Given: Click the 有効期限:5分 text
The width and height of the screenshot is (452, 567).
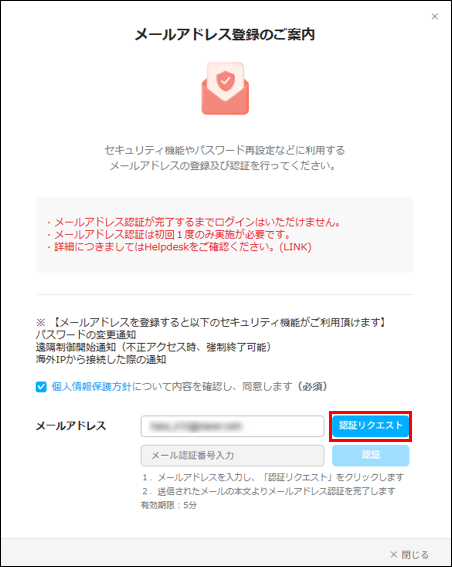Looking at the screenshot, I should [x=169, y=505].
